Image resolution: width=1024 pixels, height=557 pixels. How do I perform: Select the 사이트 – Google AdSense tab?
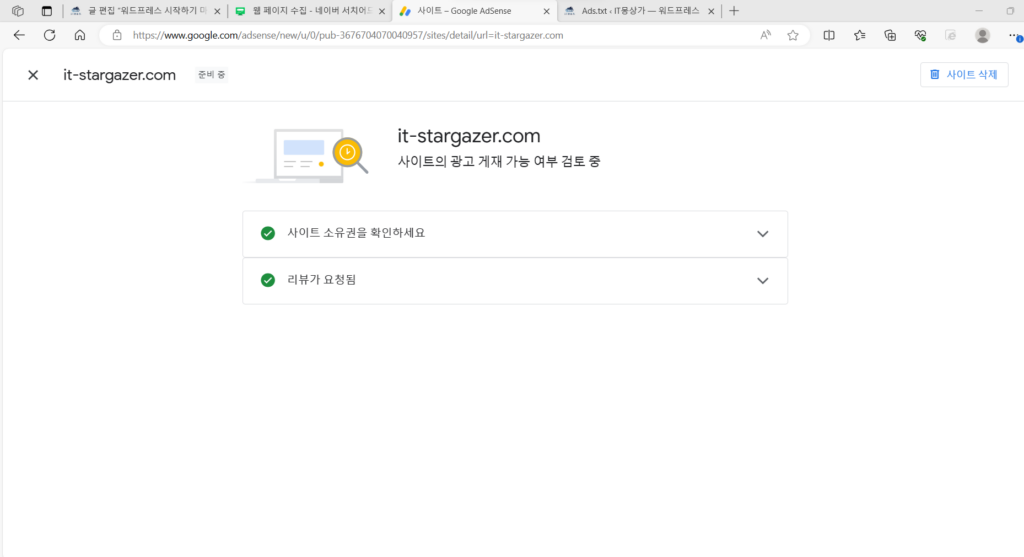[475, 11]
